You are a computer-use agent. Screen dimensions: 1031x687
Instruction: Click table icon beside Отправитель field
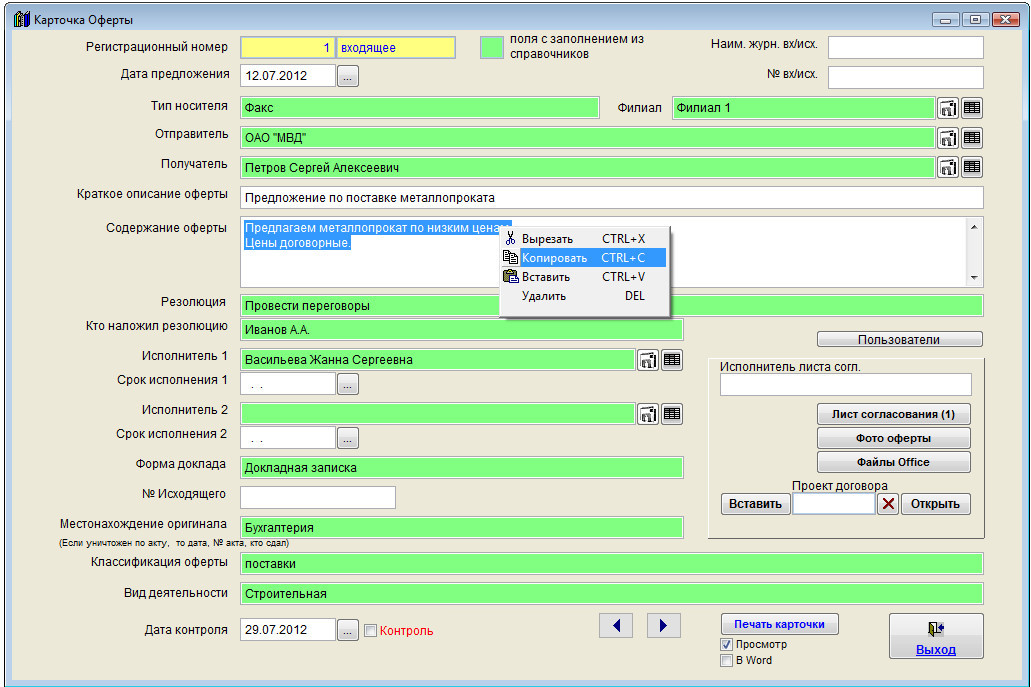pos(972,138)
